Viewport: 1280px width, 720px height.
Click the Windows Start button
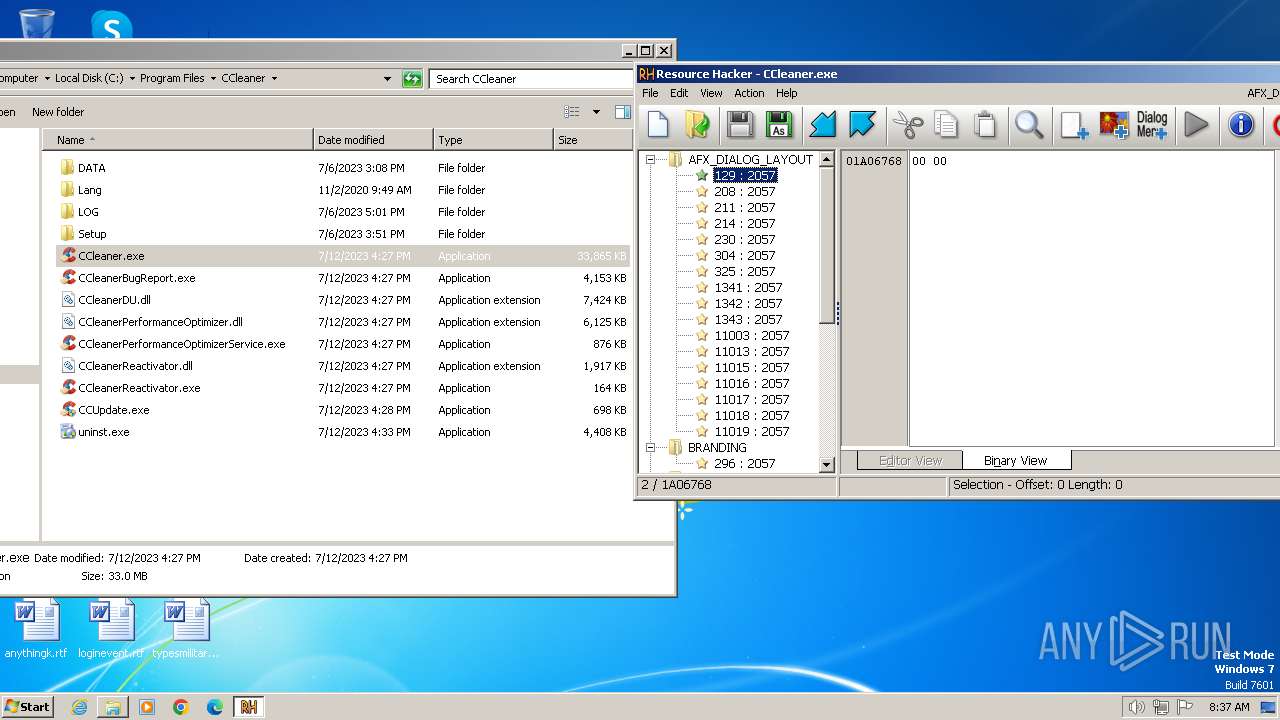tap(28, 706)
